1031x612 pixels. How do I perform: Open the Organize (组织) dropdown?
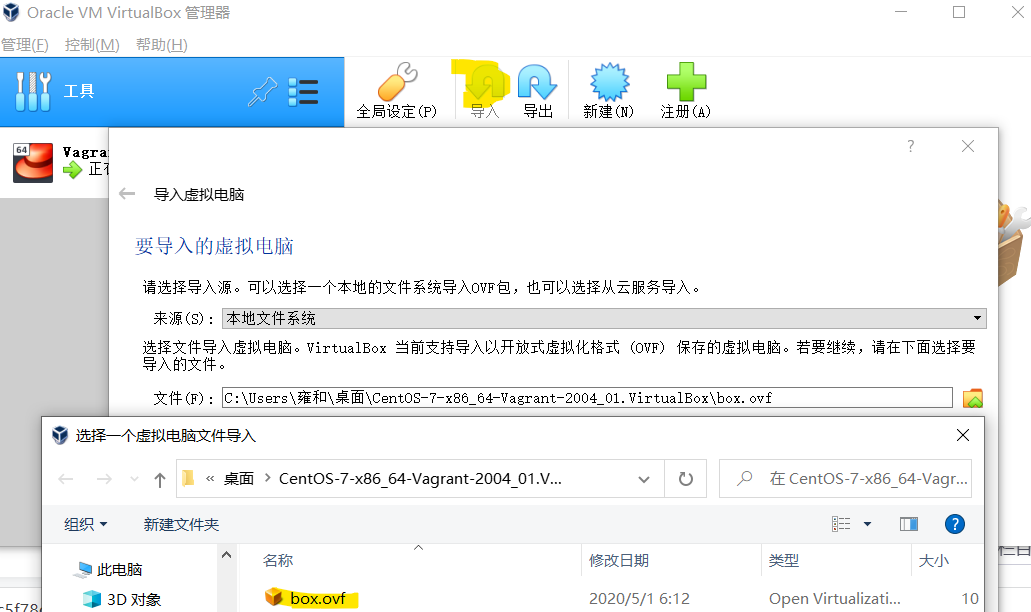(x=85, y=524)
